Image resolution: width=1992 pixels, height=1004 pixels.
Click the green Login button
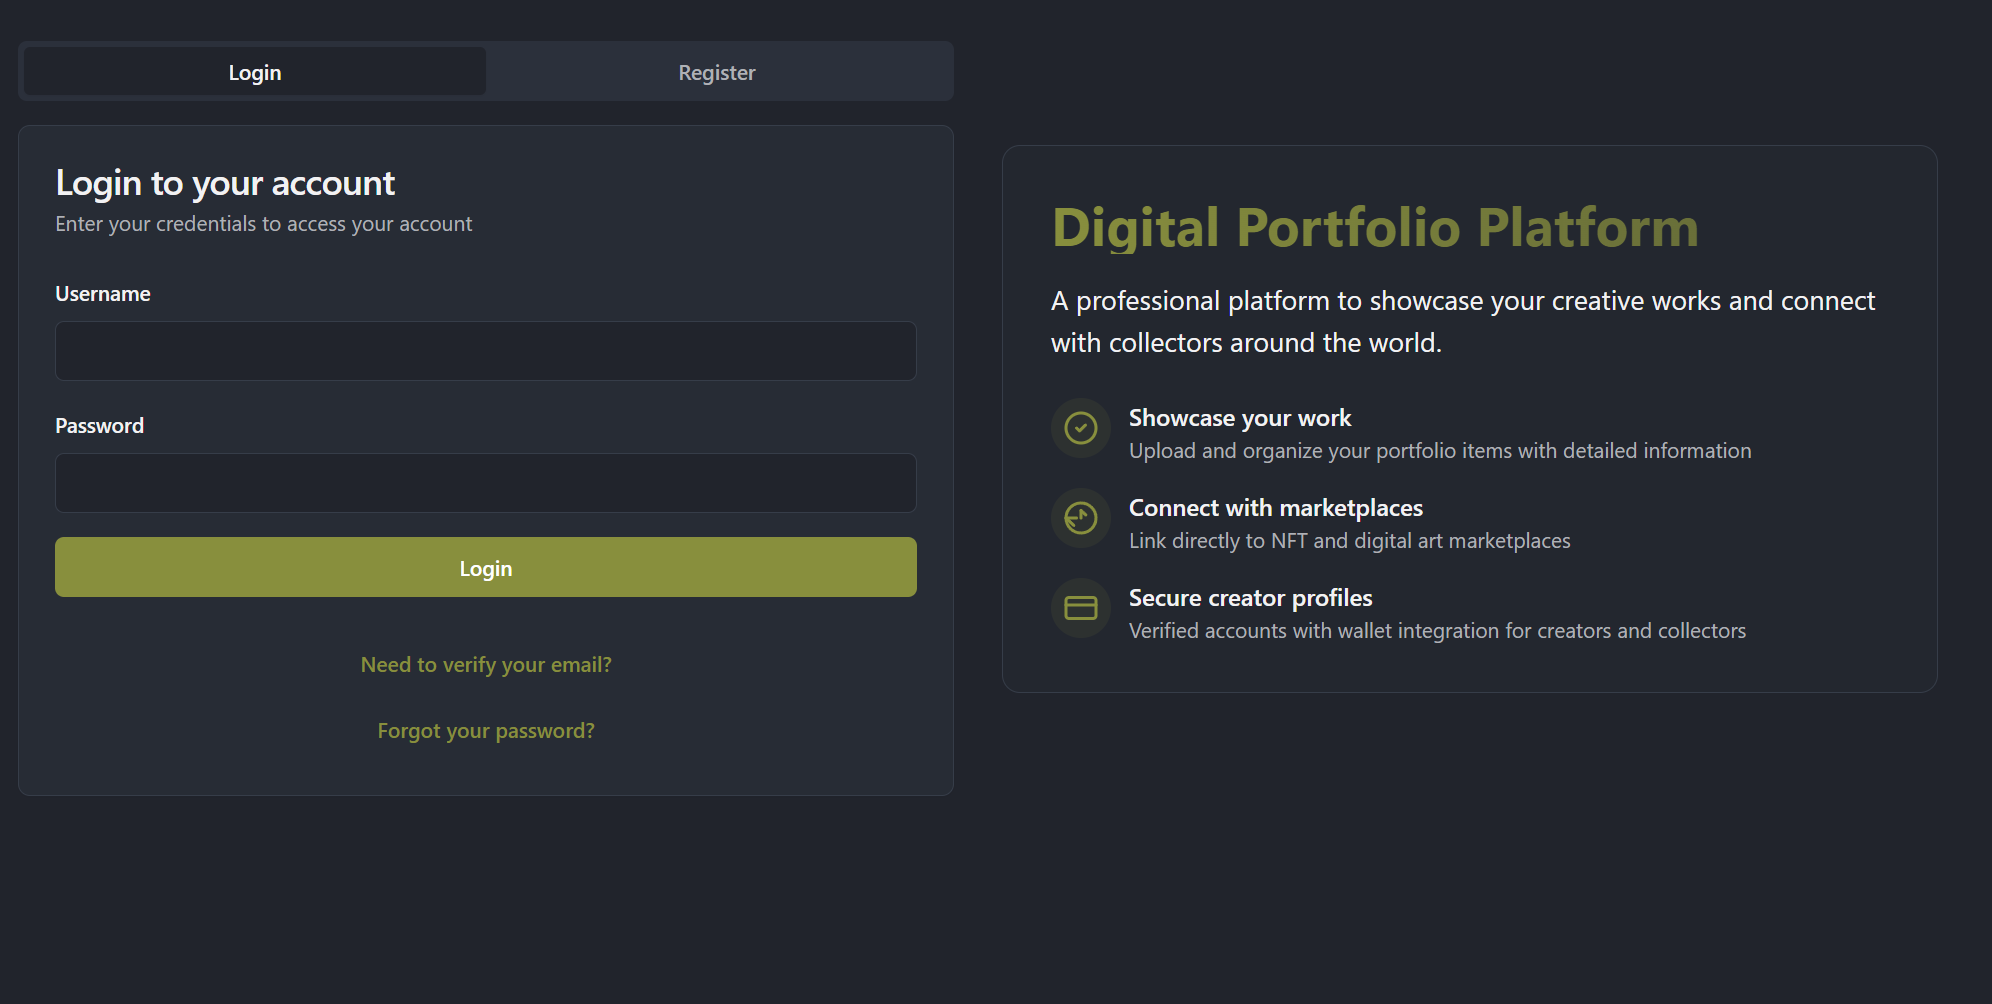tap(486, 567)
